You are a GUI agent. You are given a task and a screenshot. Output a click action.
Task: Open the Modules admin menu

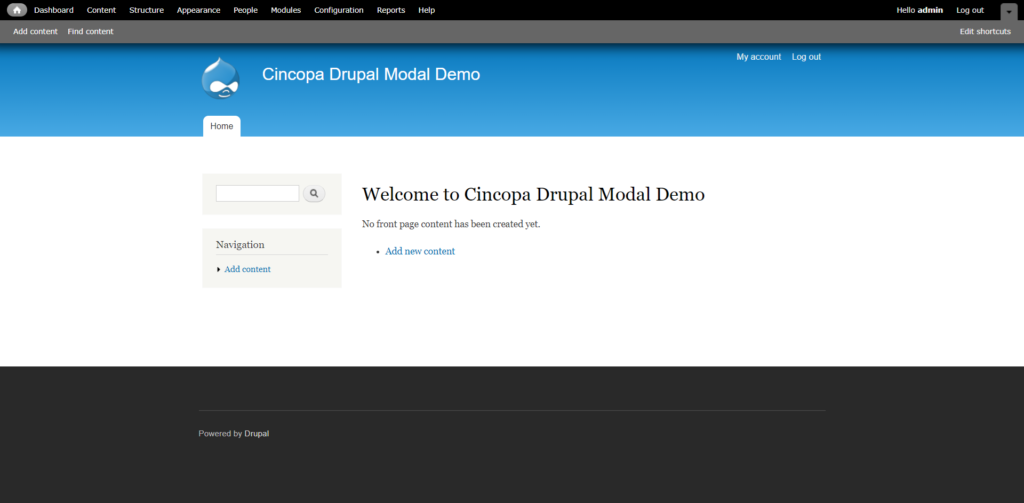[x=286, y=10]
